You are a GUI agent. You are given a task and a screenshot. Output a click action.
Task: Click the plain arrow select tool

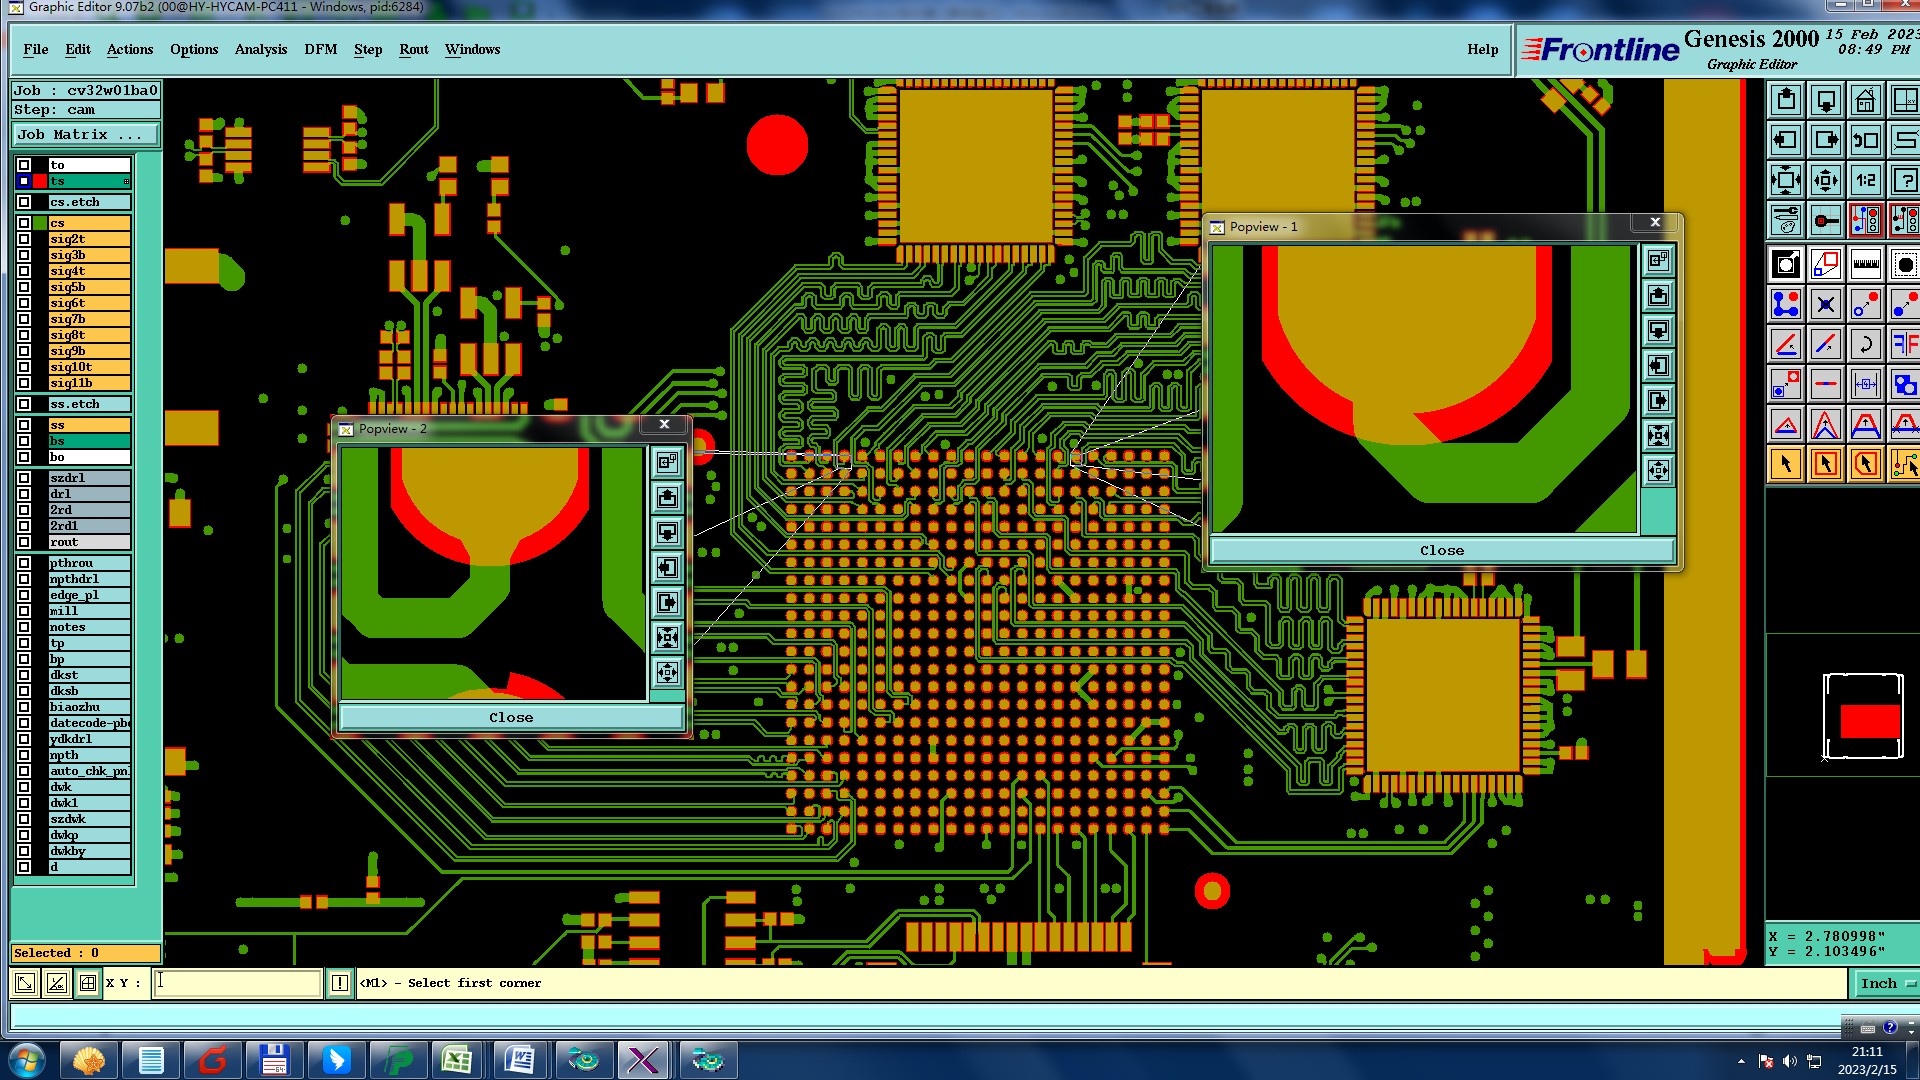[1786, 464]
